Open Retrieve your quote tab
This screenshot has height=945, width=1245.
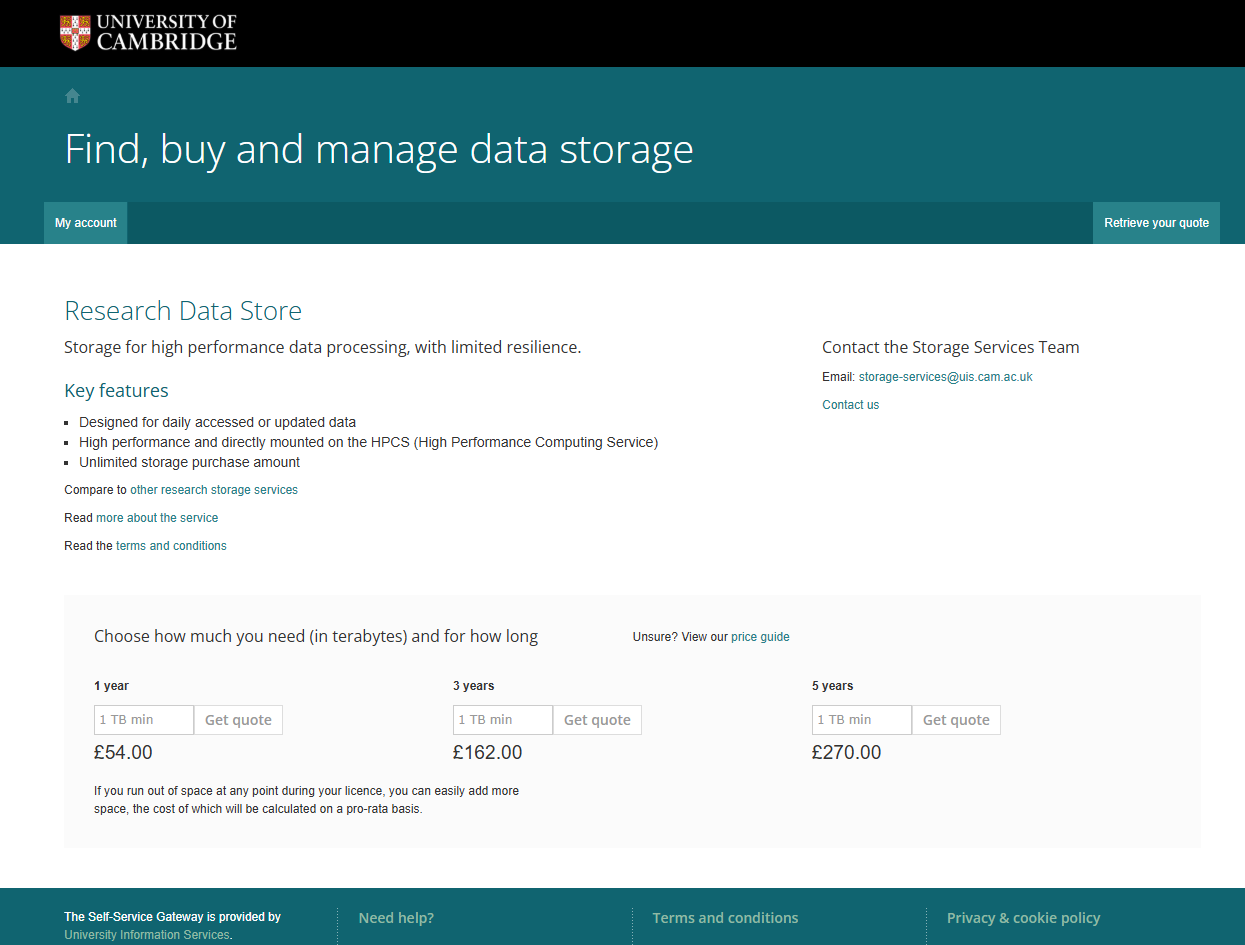1156,223
